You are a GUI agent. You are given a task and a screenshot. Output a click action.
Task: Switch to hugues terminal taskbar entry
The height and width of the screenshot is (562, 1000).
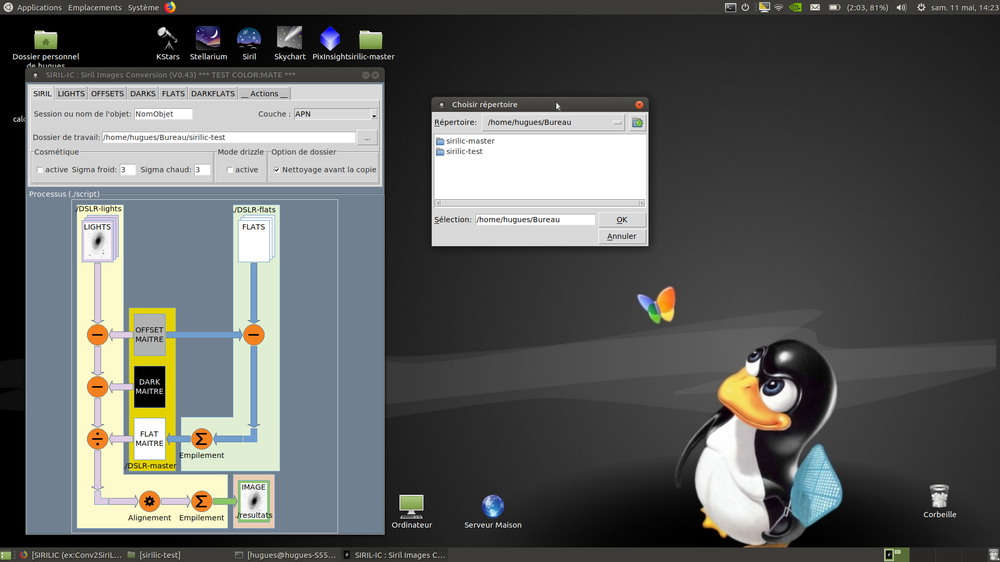click(286, 555)
